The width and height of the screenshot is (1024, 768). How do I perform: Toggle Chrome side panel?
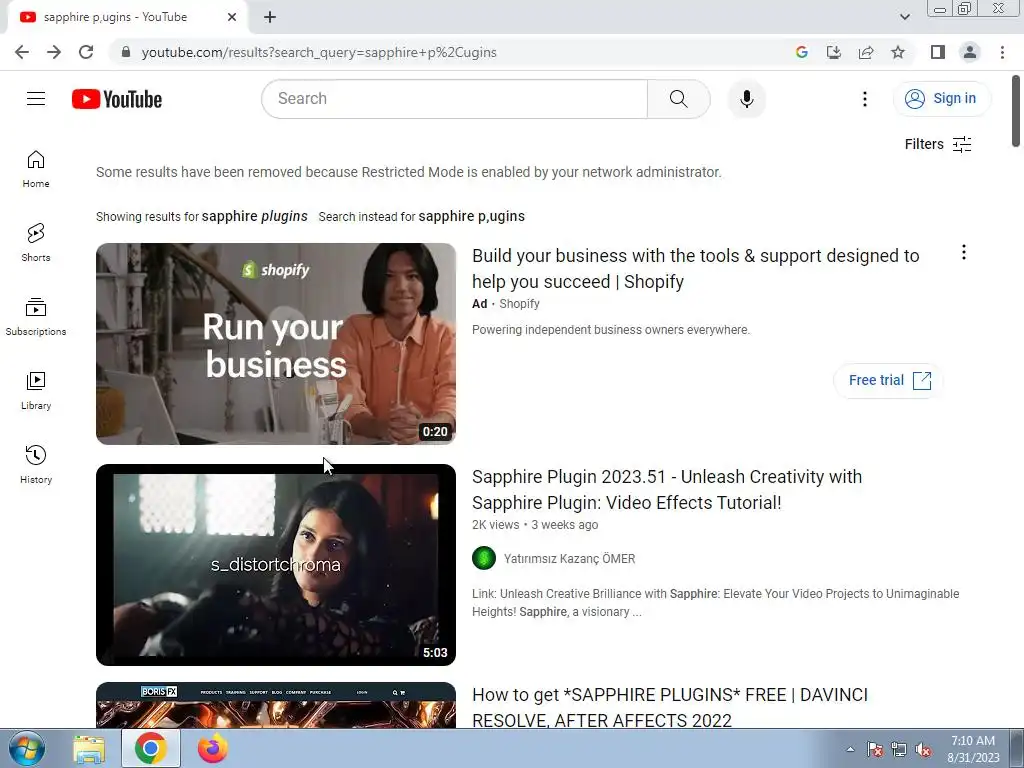(x=938, y=52)
